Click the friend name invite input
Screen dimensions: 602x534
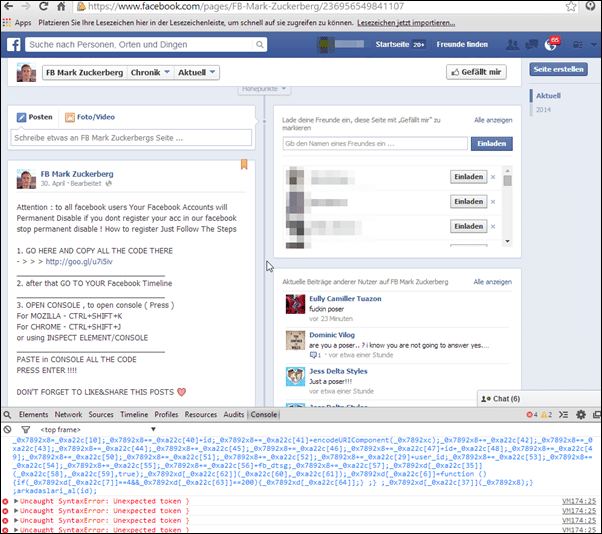(375, 144)
